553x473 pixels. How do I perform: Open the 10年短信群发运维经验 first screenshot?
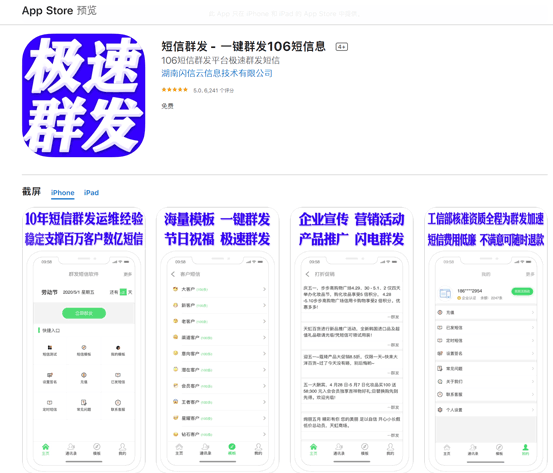84,339
